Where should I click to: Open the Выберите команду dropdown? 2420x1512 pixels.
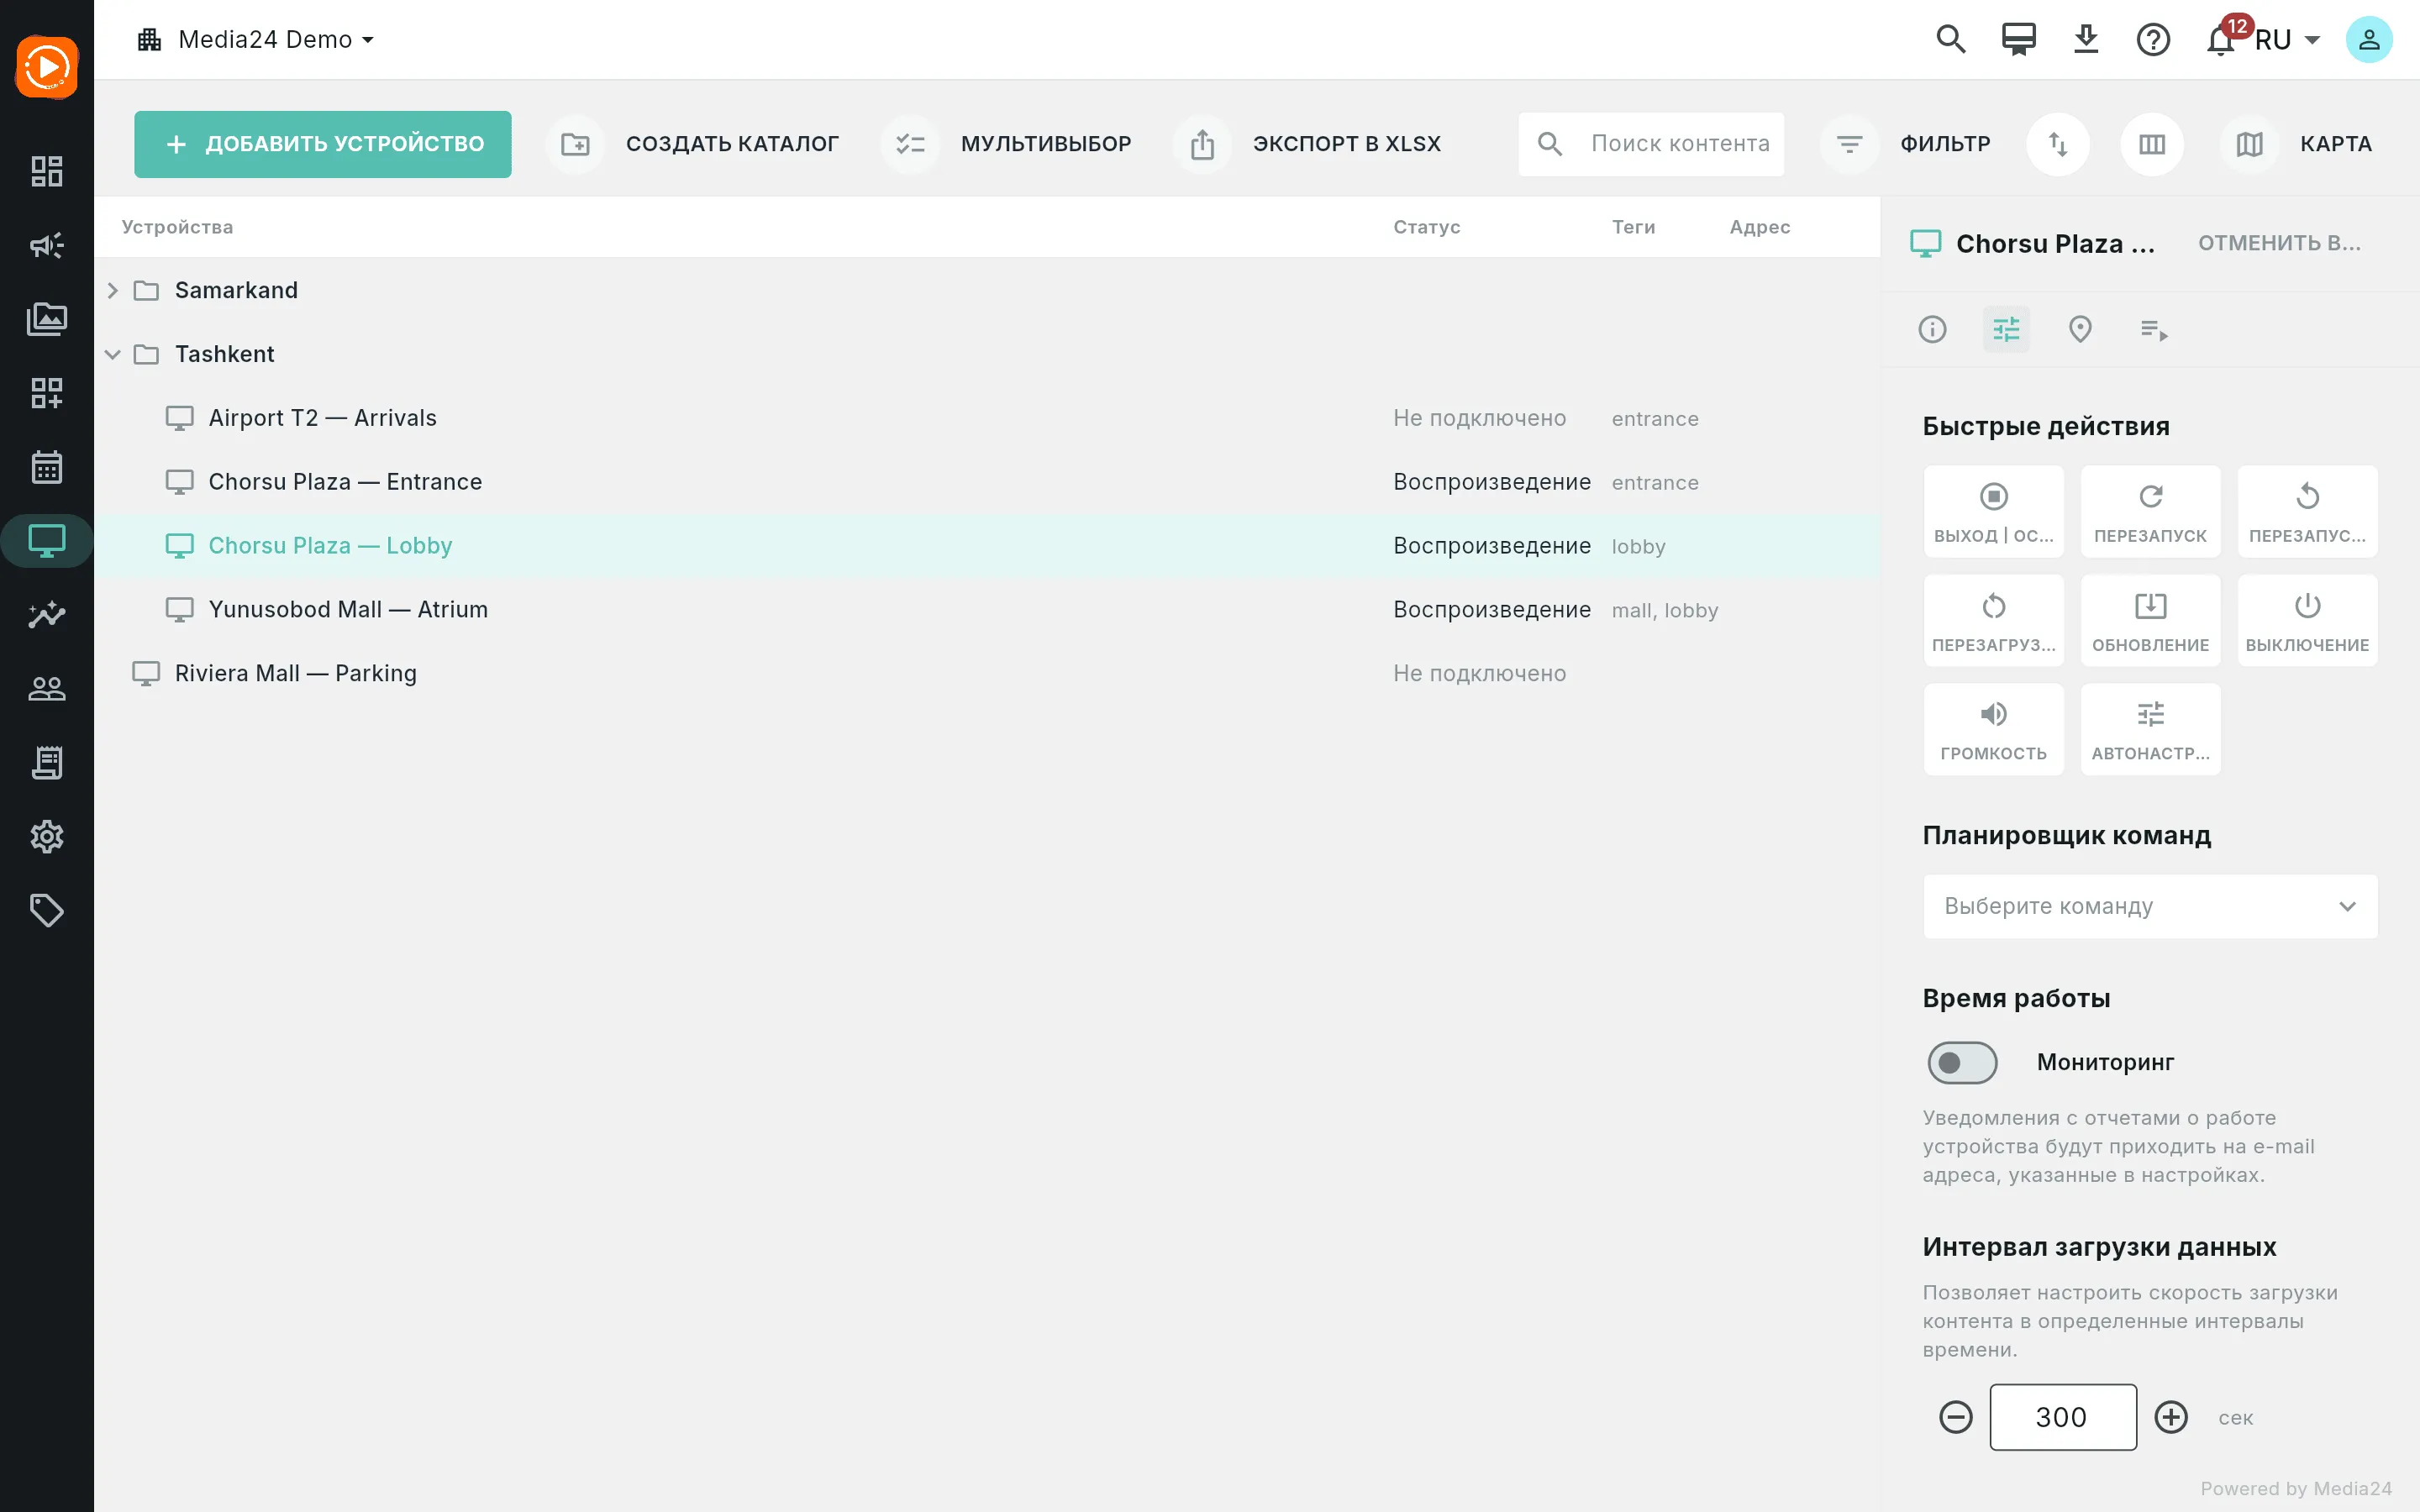pos(2150,906)
